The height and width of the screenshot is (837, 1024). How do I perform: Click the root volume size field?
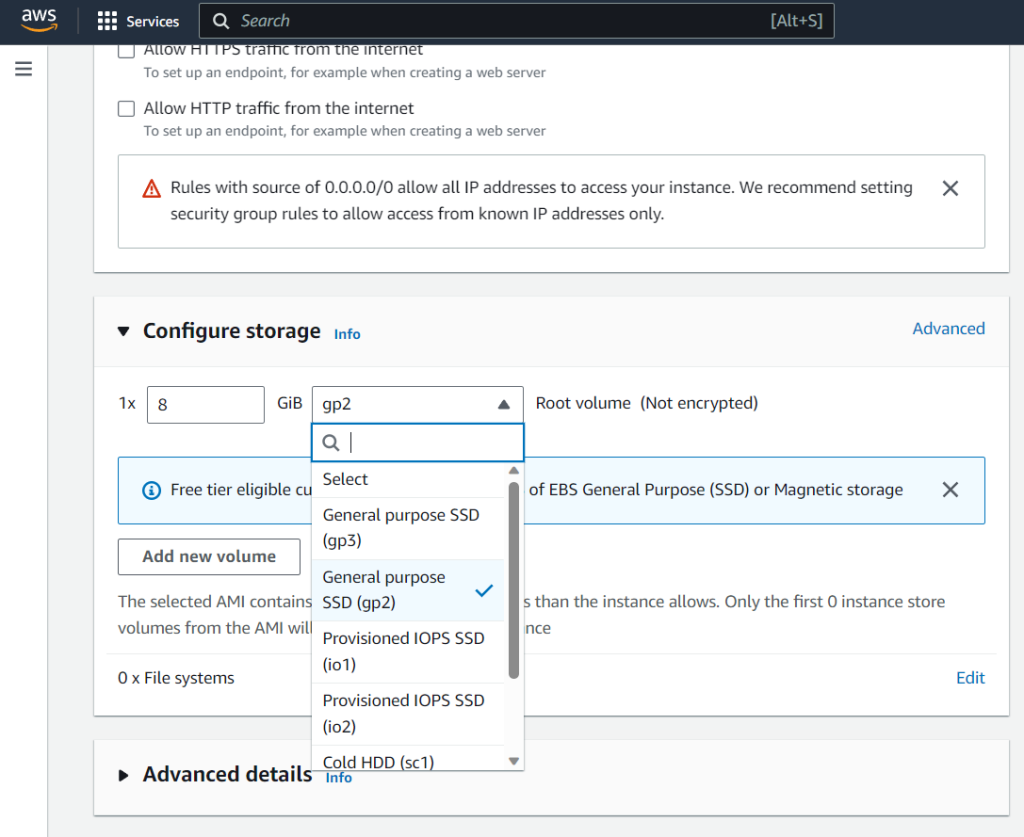point(205,404)
